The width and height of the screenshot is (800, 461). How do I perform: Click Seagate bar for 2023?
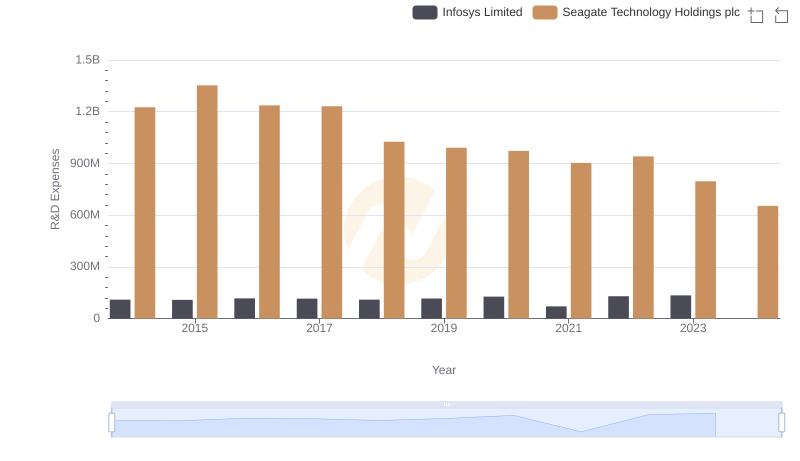coord(706,250)
